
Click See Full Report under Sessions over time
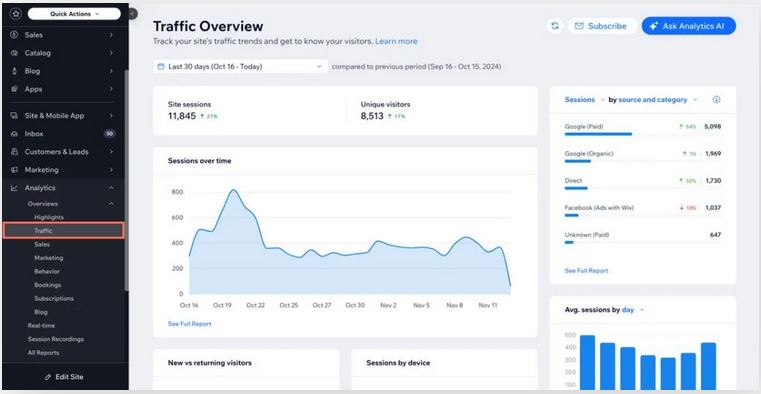tap(189, 324)
